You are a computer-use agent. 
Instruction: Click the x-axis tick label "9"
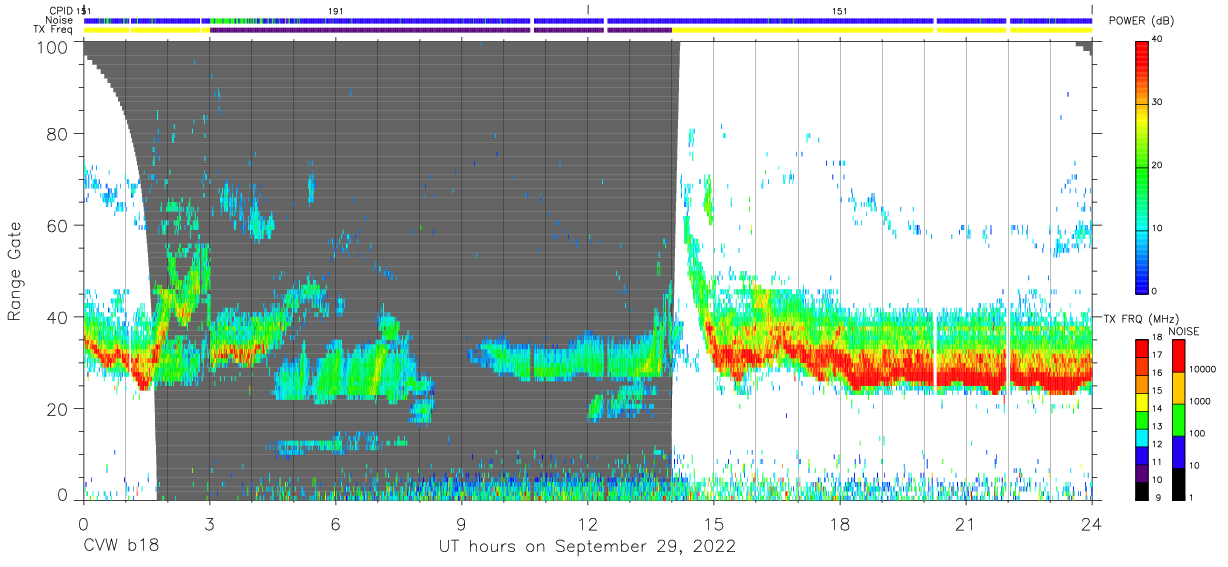(461, 523)
